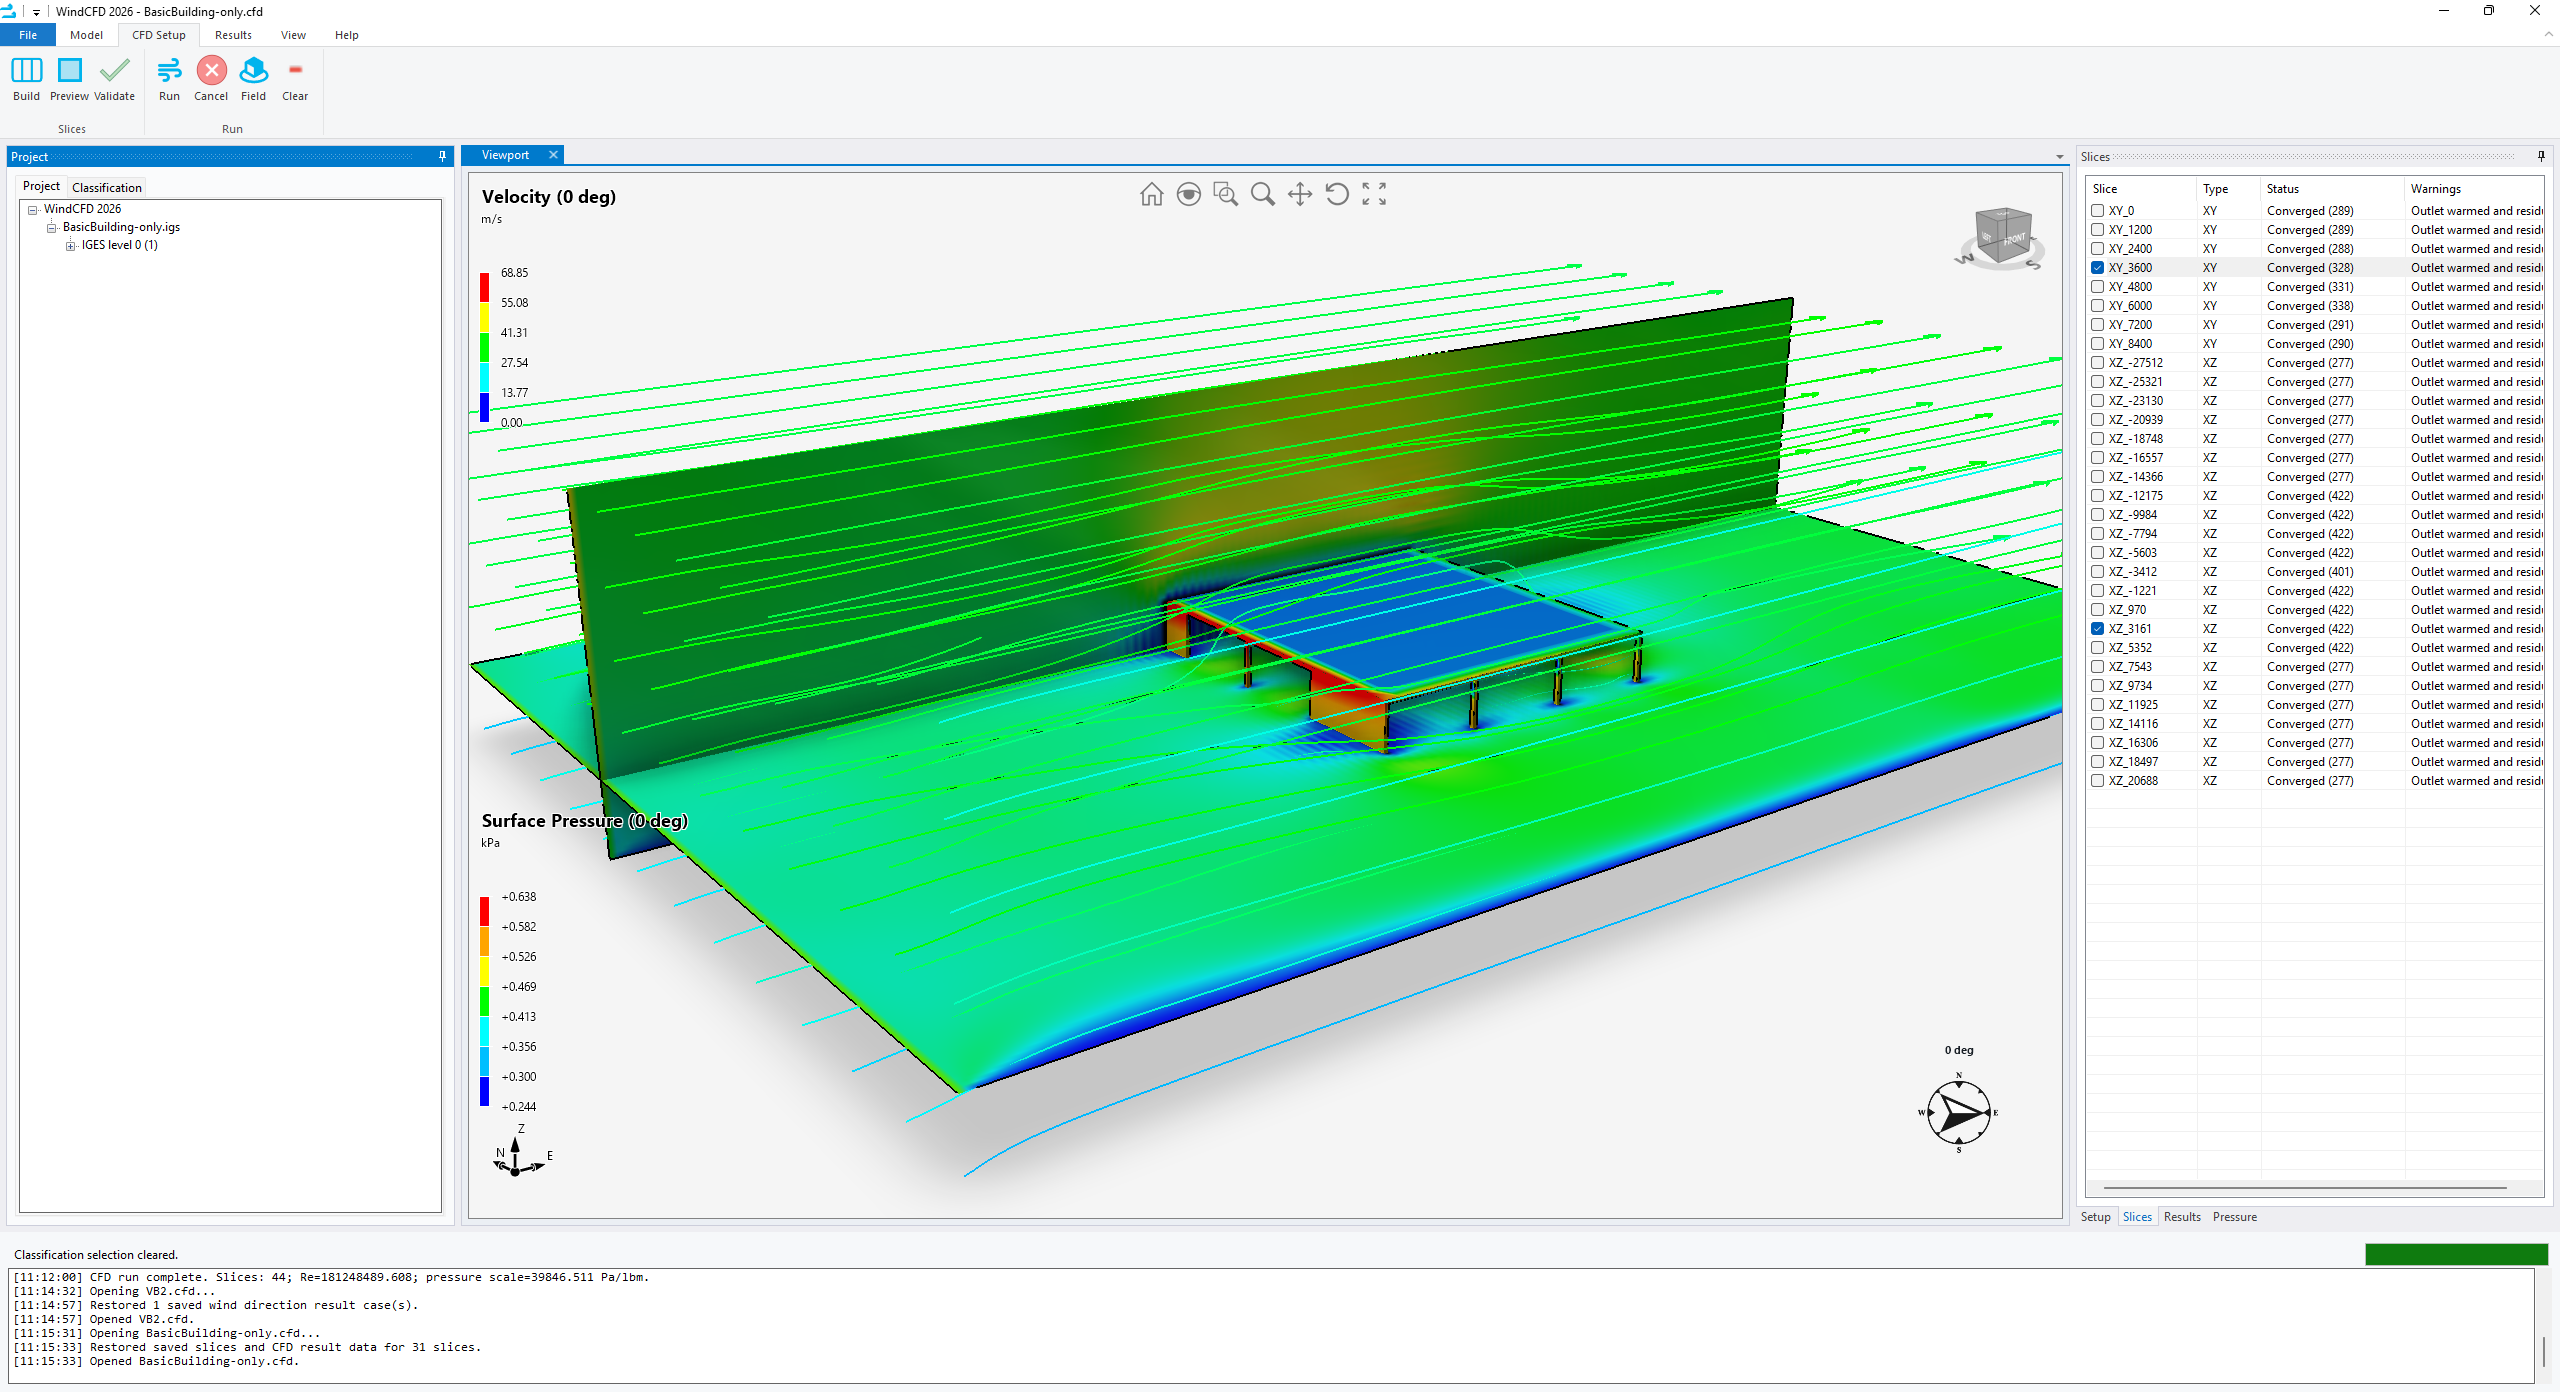Click the Validate checkmark icon
The image size is (2560, 1392).
[x=114, y=71]
